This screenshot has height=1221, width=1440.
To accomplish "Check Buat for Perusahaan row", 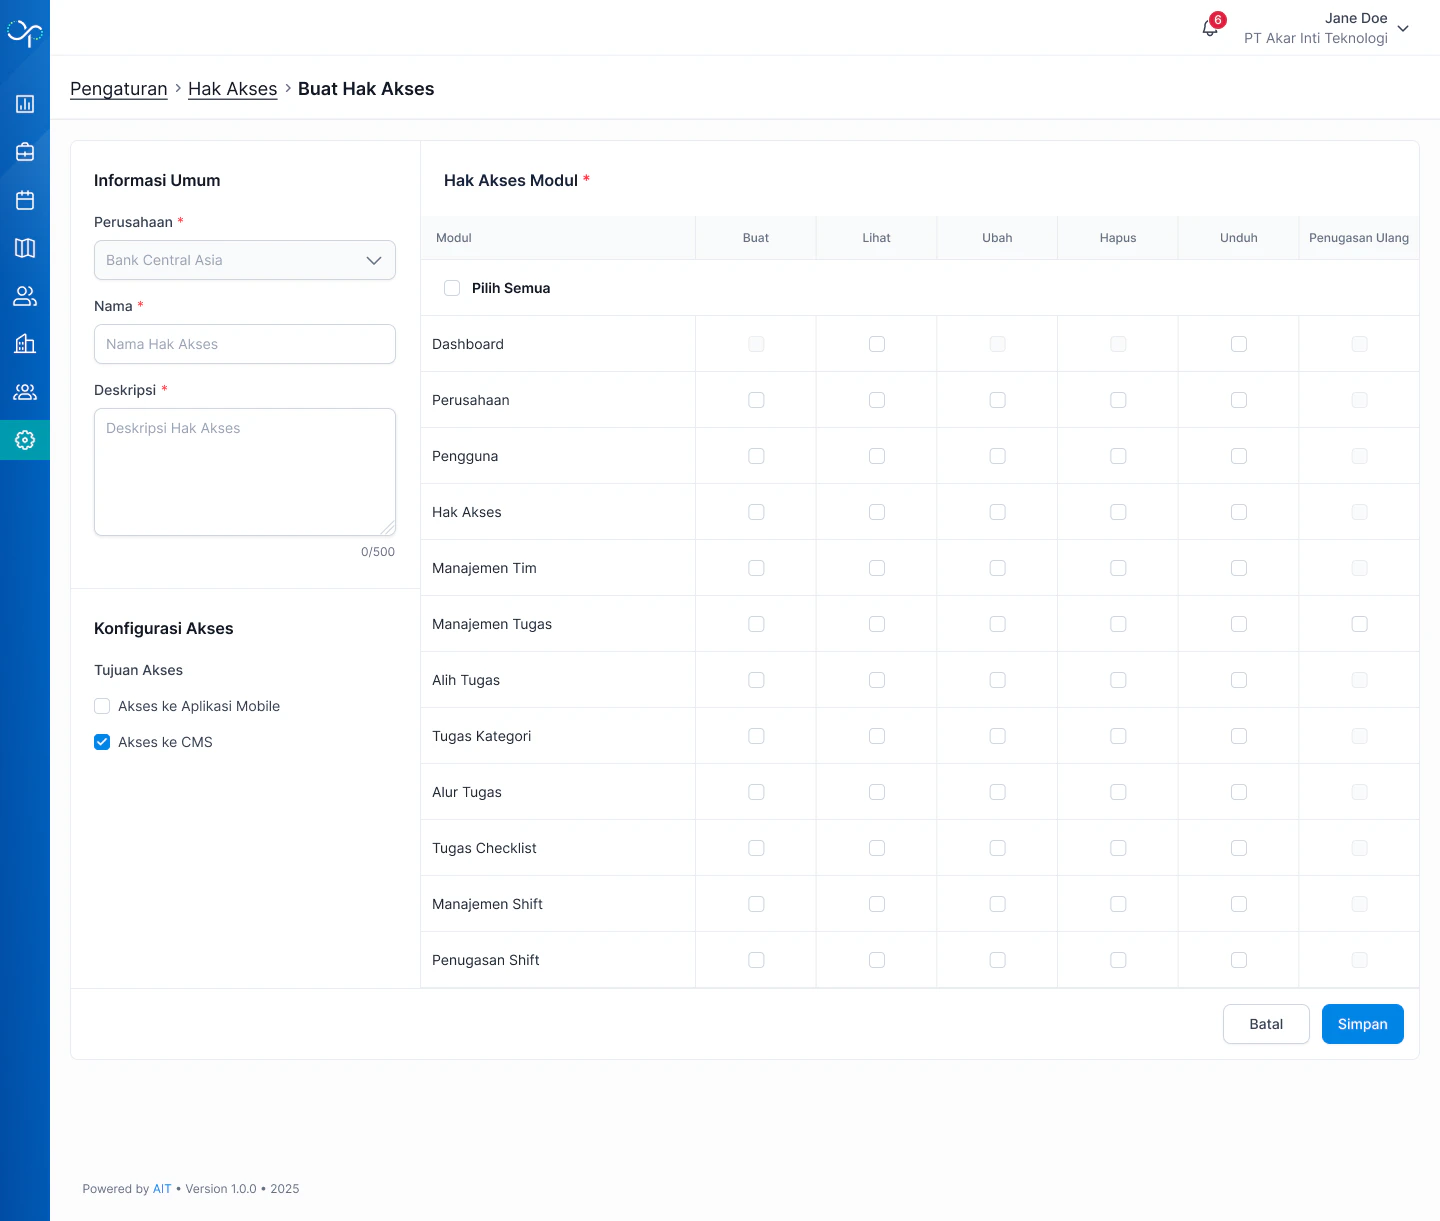I will (x=756, y=400).
